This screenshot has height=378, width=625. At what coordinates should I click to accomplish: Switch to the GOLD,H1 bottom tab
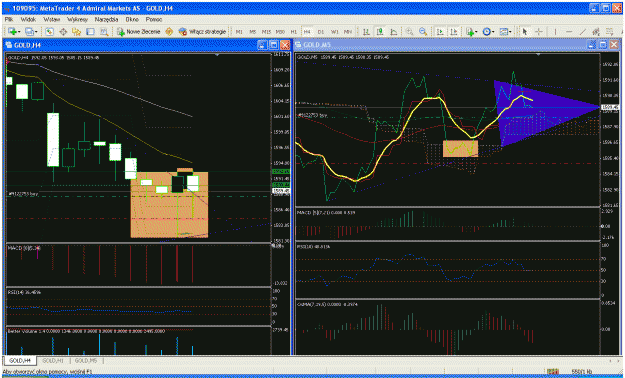[53, 360]
